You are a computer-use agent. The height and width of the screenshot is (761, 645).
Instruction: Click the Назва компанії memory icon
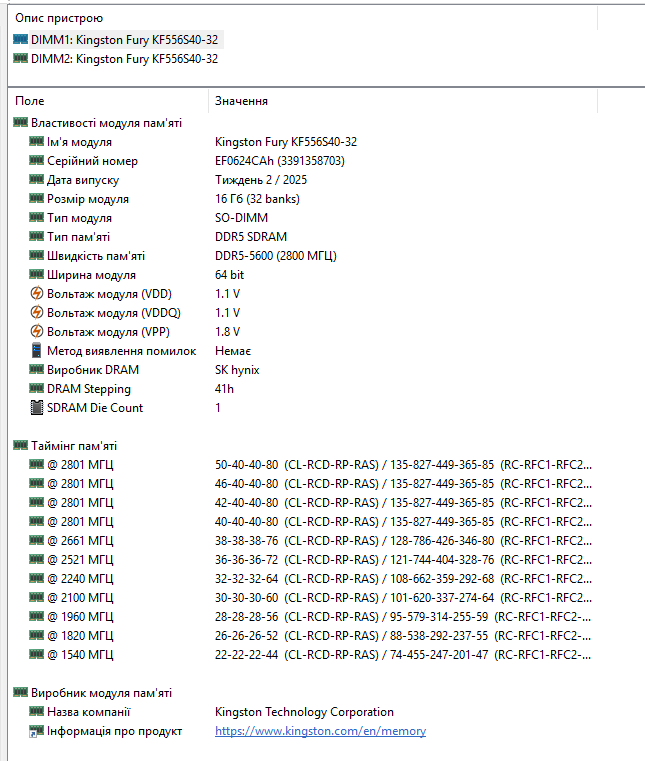(37, 712)
